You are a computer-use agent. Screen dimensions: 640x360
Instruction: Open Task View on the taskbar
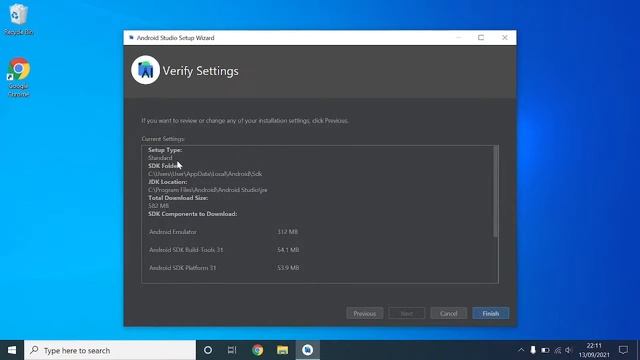[x=232, y=350]
